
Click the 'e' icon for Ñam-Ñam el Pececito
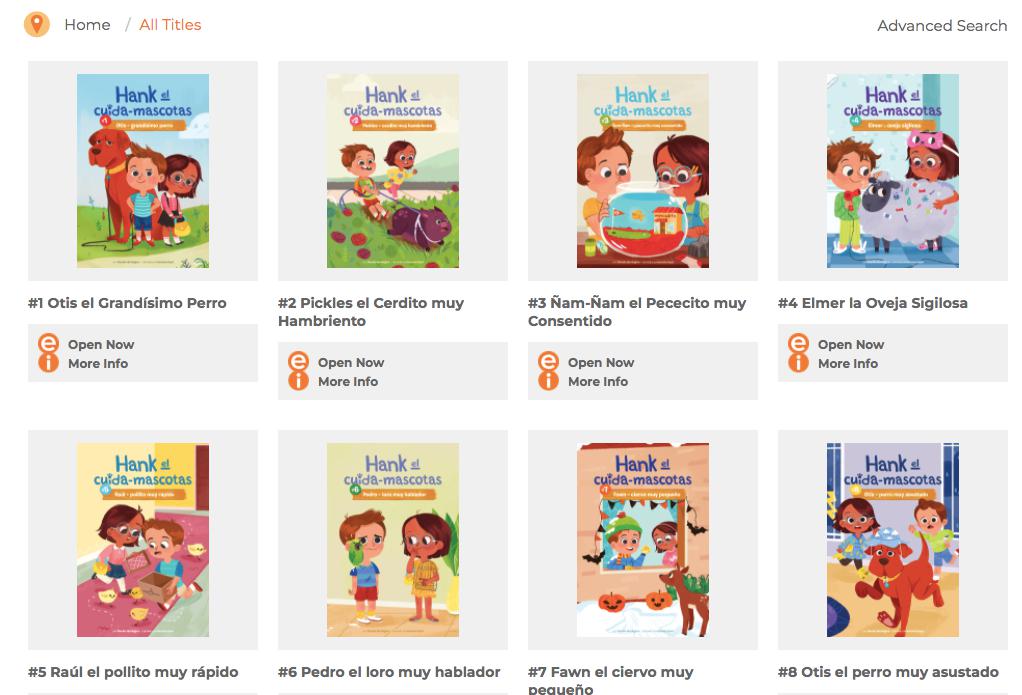[x=548, y=361]
